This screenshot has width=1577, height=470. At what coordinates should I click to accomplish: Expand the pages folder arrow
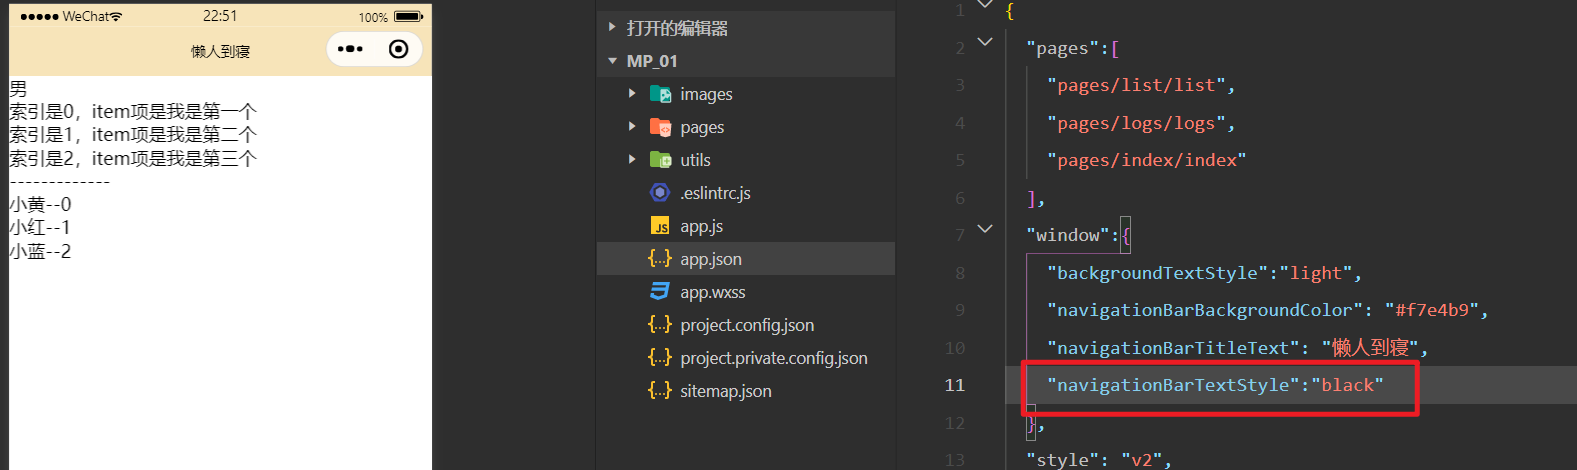pyautogui.click(x=632, y=127)
